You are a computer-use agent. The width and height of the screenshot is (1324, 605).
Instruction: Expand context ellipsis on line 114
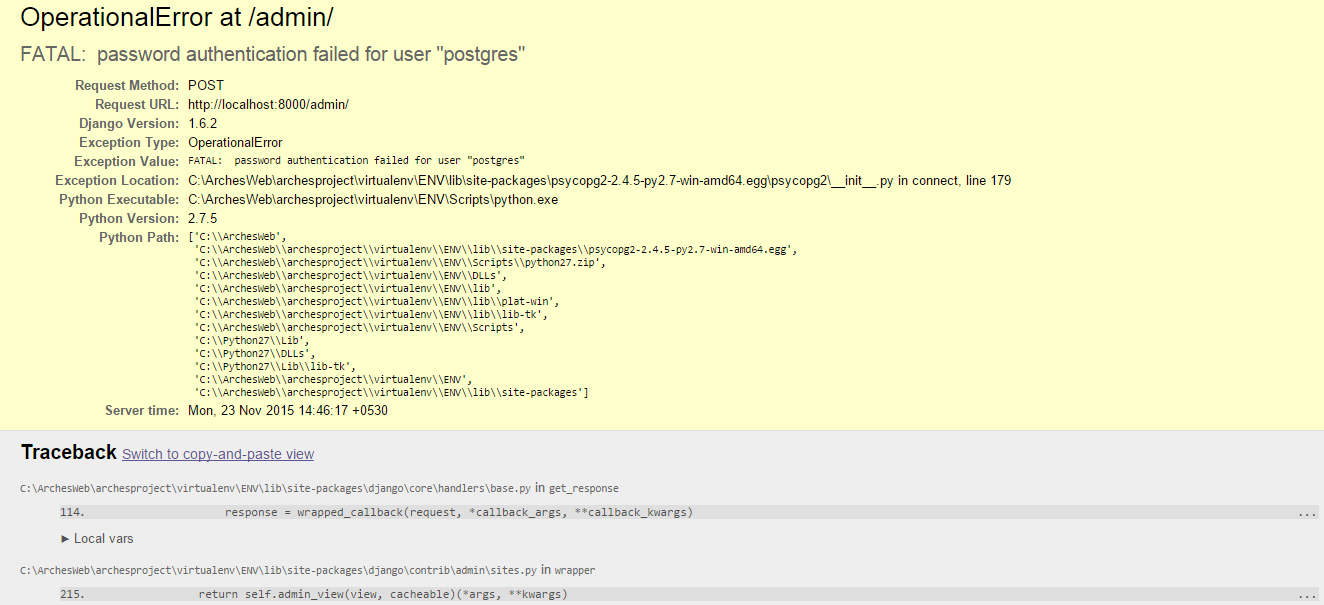[x=1307, y=513]
